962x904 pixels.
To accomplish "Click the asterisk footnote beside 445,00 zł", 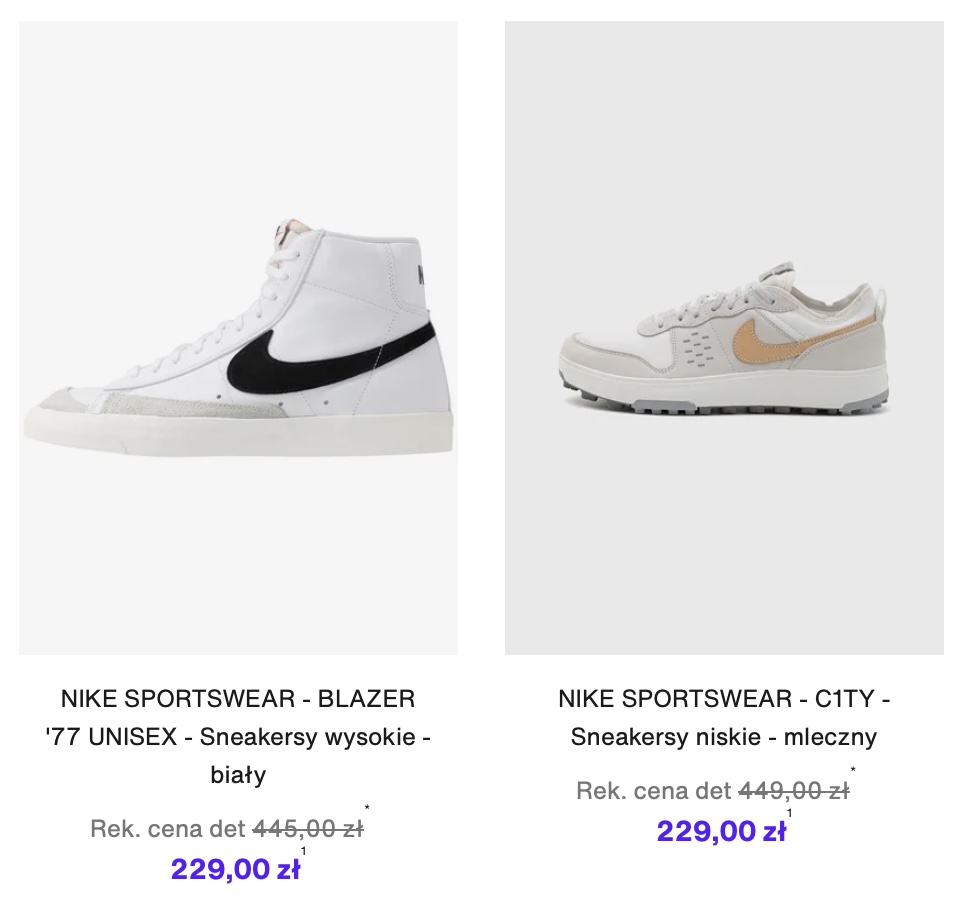I will pyautogui.click(x=368, y=808).
